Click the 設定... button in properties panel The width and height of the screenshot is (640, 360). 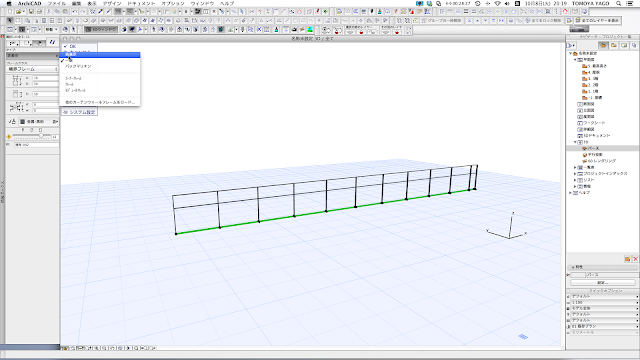point(603,282)
